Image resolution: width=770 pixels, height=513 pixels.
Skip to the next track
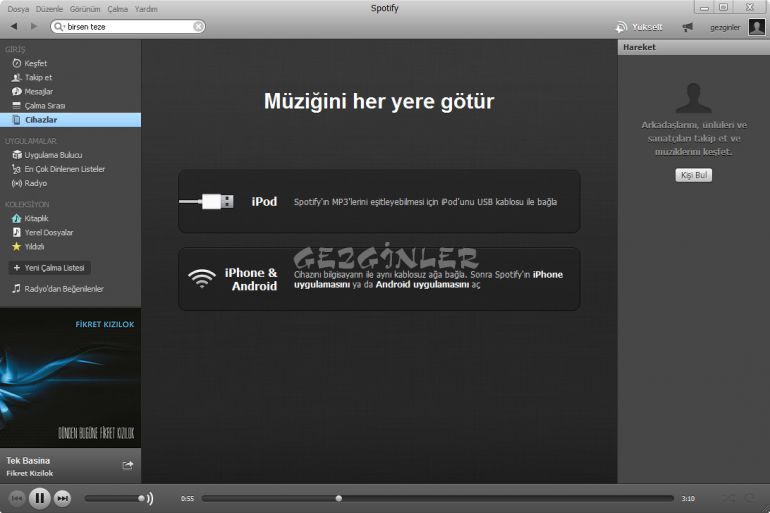click(x=62, y=498)
